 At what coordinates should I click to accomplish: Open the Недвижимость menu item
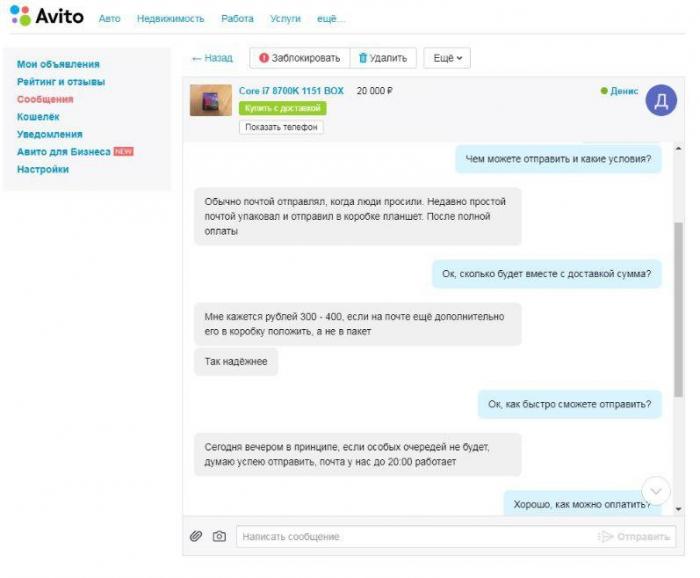(x=171, y=19)
